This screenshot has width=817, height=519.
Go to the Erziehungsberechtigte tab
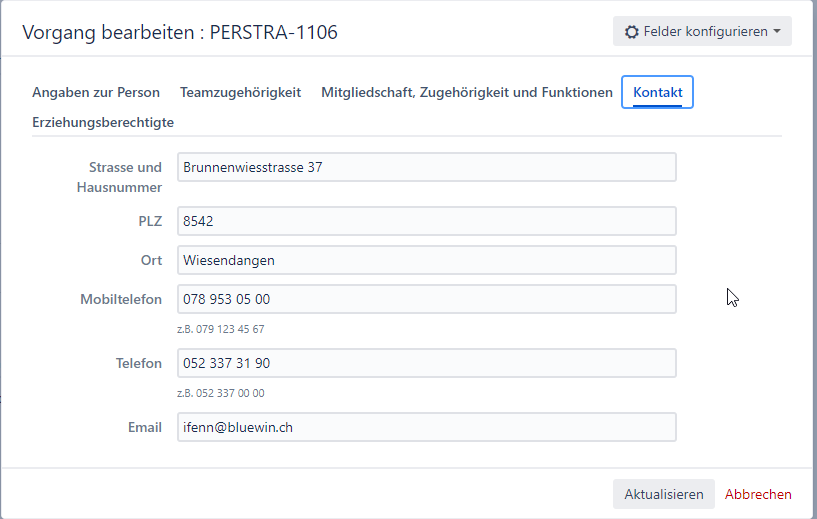pyautogui.click(x=103, y=122)
